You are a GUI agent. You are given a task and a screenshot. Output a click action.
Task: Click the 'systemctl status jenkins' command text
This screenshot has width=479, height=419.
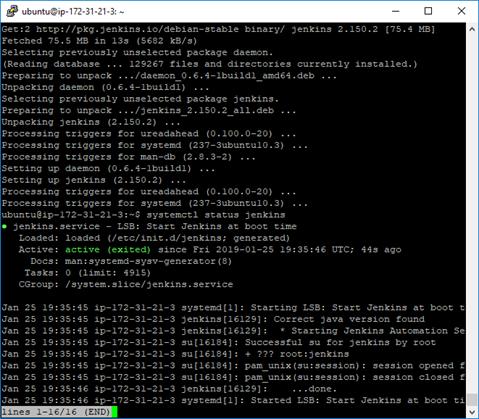tap(216, 215)
